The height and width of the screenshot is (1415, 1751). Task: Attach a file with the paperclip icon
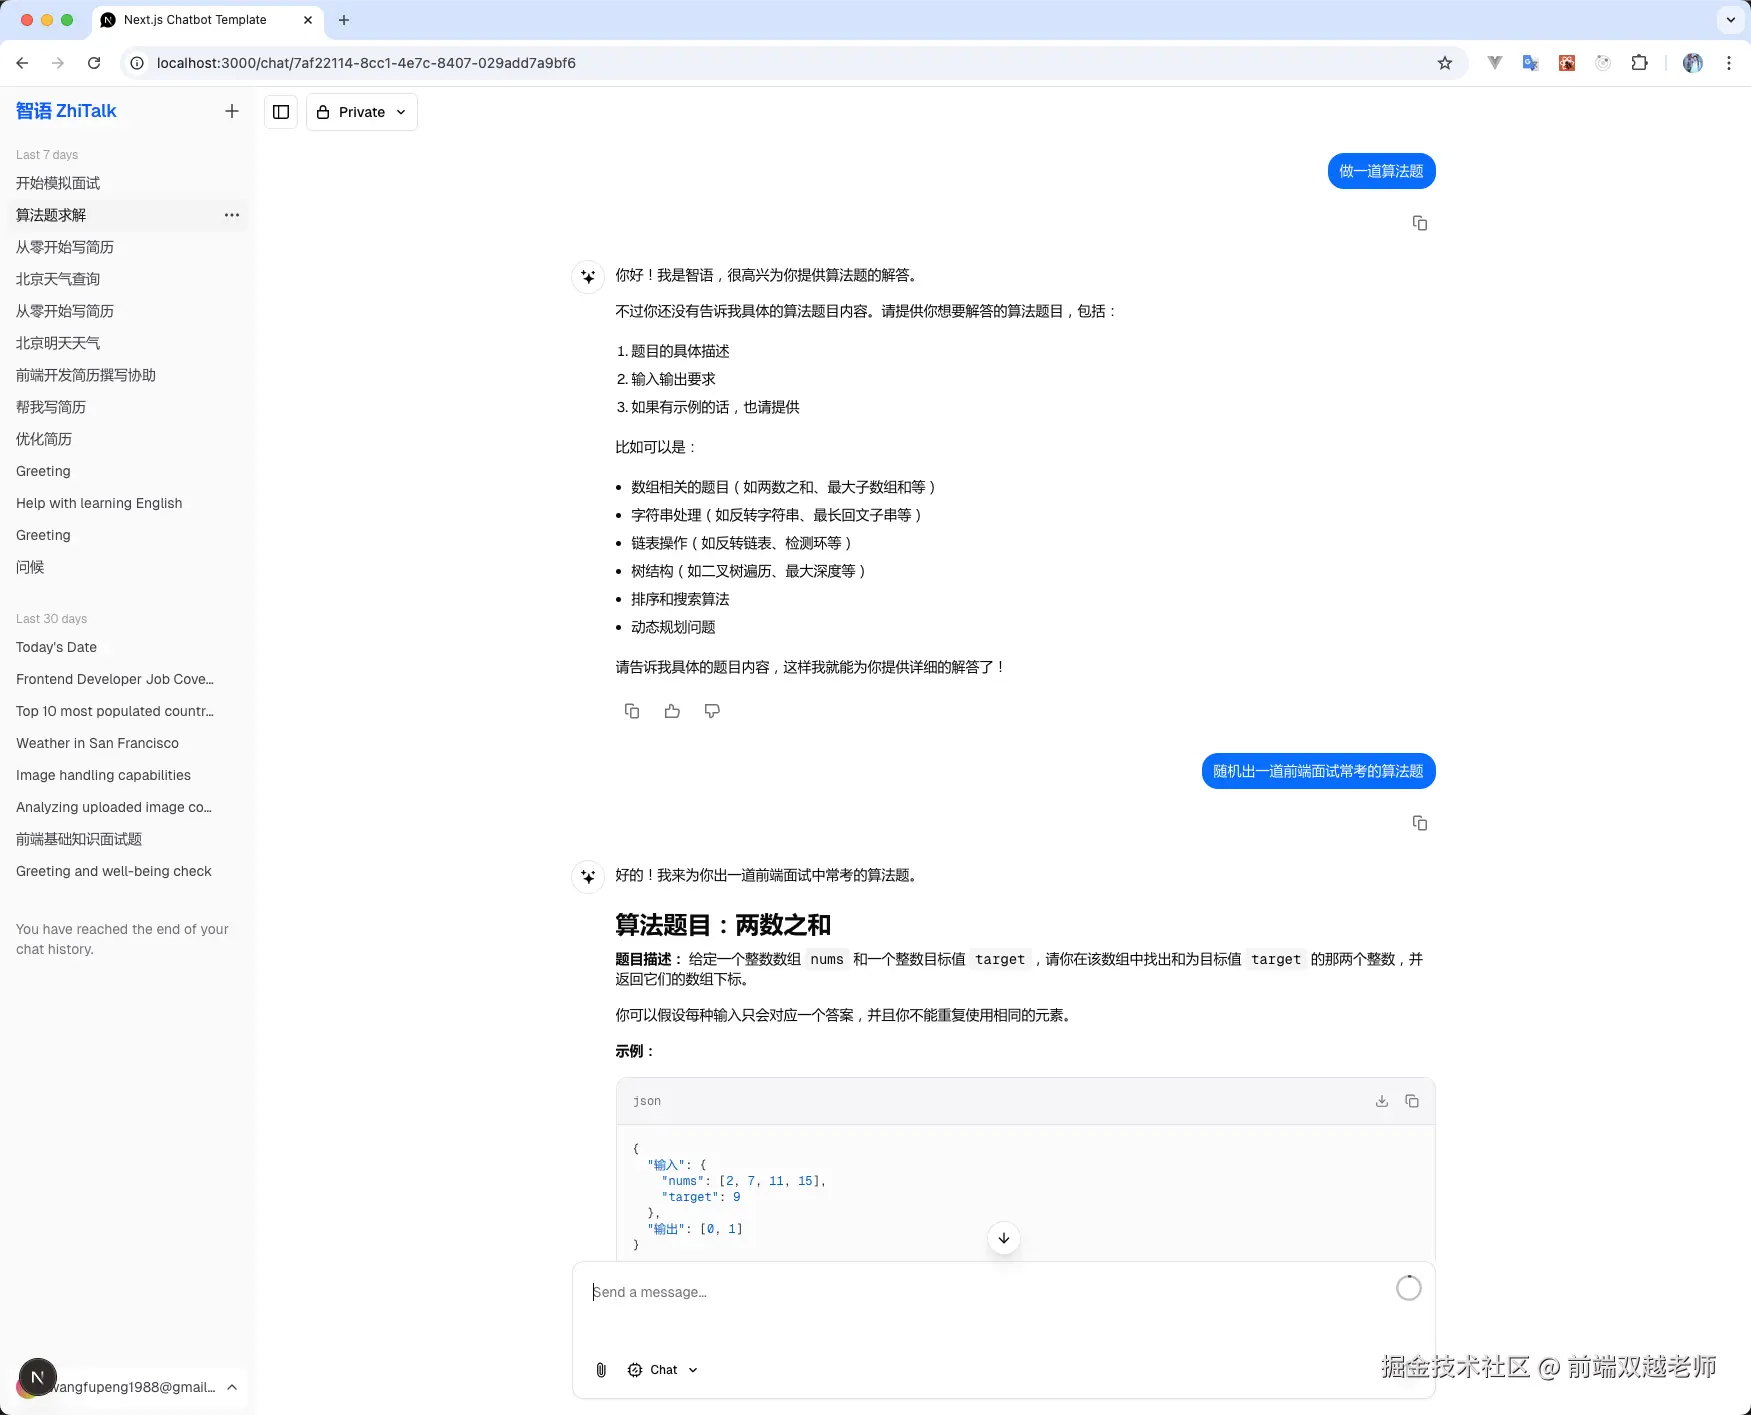(601, 1369)
